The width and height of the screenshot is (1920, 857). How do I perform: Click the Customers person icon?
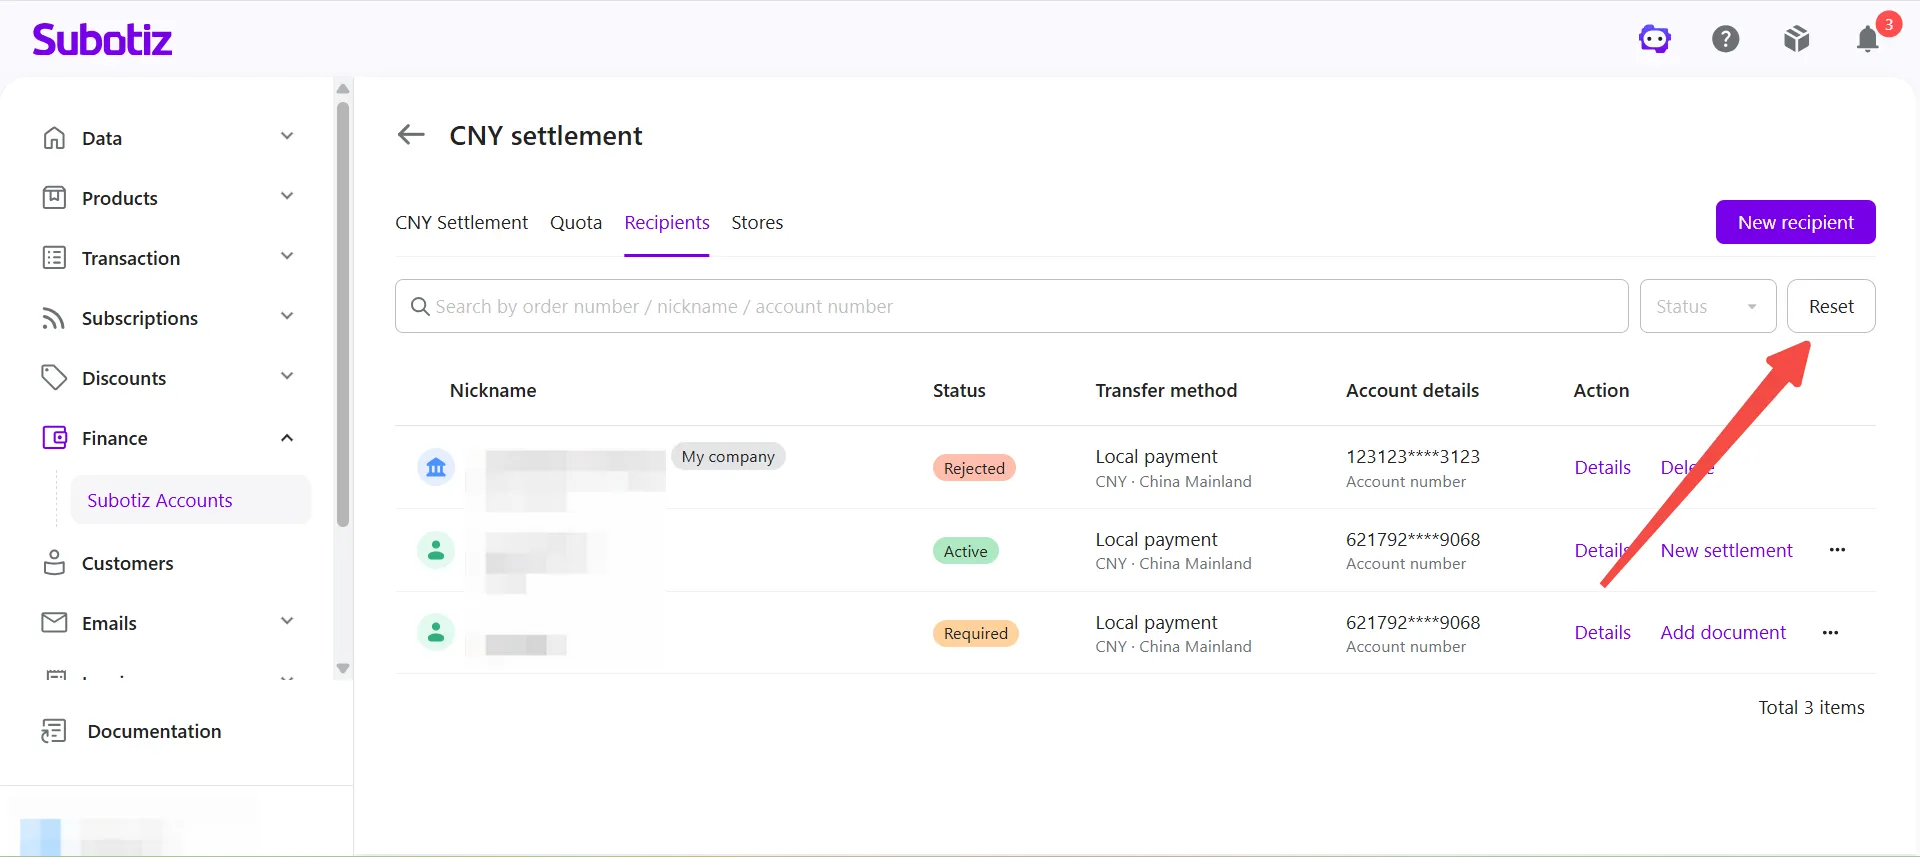coord(54,563)
